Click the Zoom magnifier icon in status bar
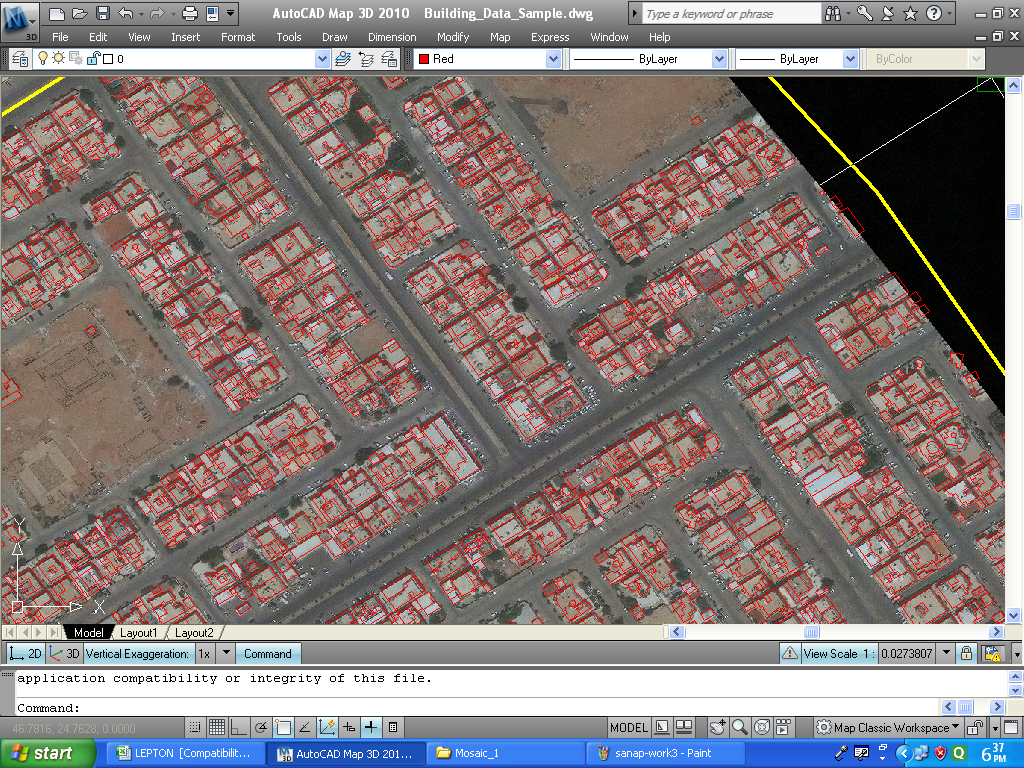The height and width of the screenshot is (768, 1024). pyautogui.click(x=739, y=727)
